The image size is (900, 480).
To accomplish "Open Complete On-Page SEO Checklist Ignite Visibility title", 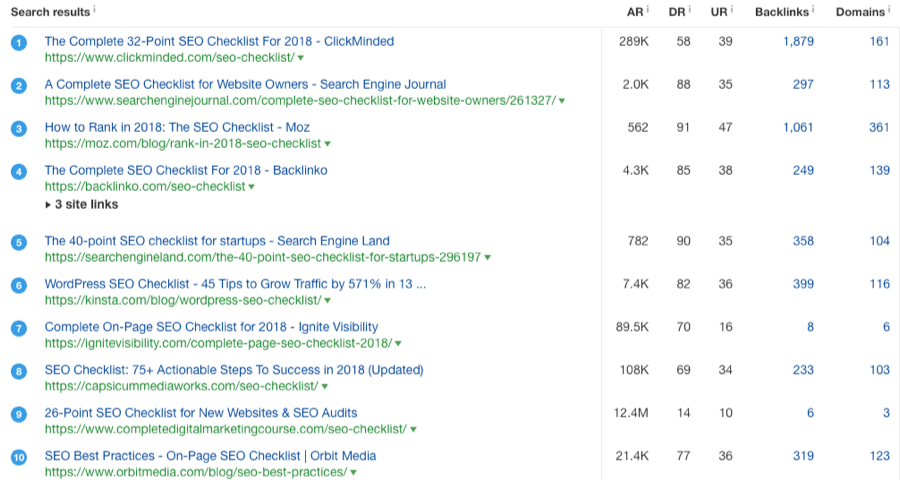I will 211,327.
